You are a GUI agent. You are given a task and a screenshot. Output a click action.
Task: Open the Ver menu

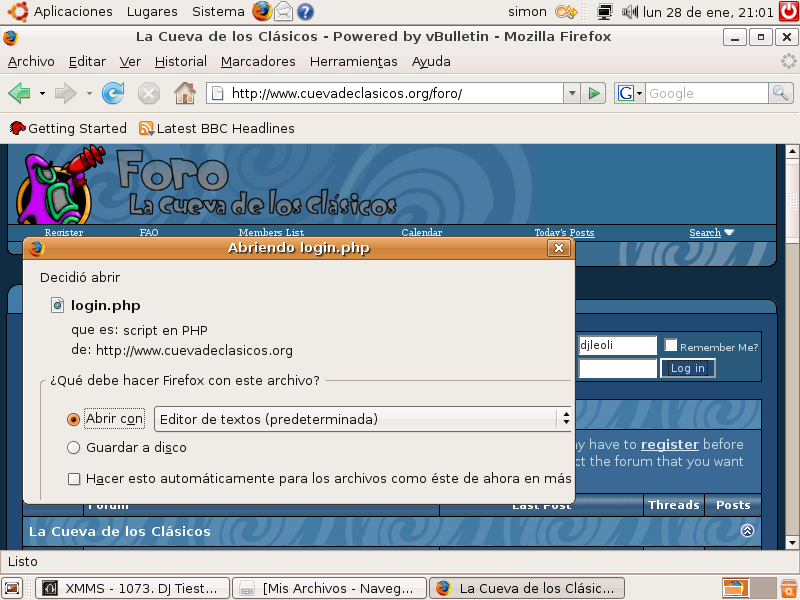130,62
